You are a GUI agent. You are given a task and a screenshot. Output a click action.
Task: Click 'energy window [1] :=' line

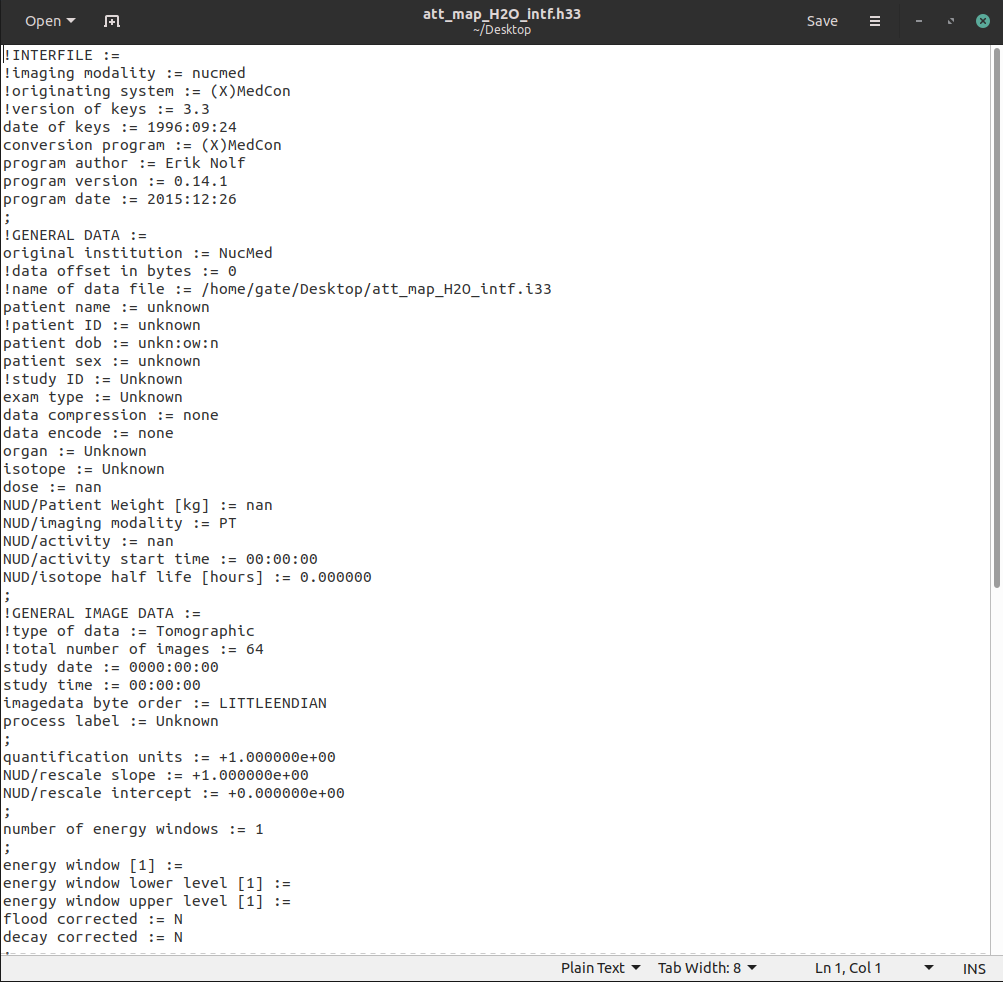point(93,865)
